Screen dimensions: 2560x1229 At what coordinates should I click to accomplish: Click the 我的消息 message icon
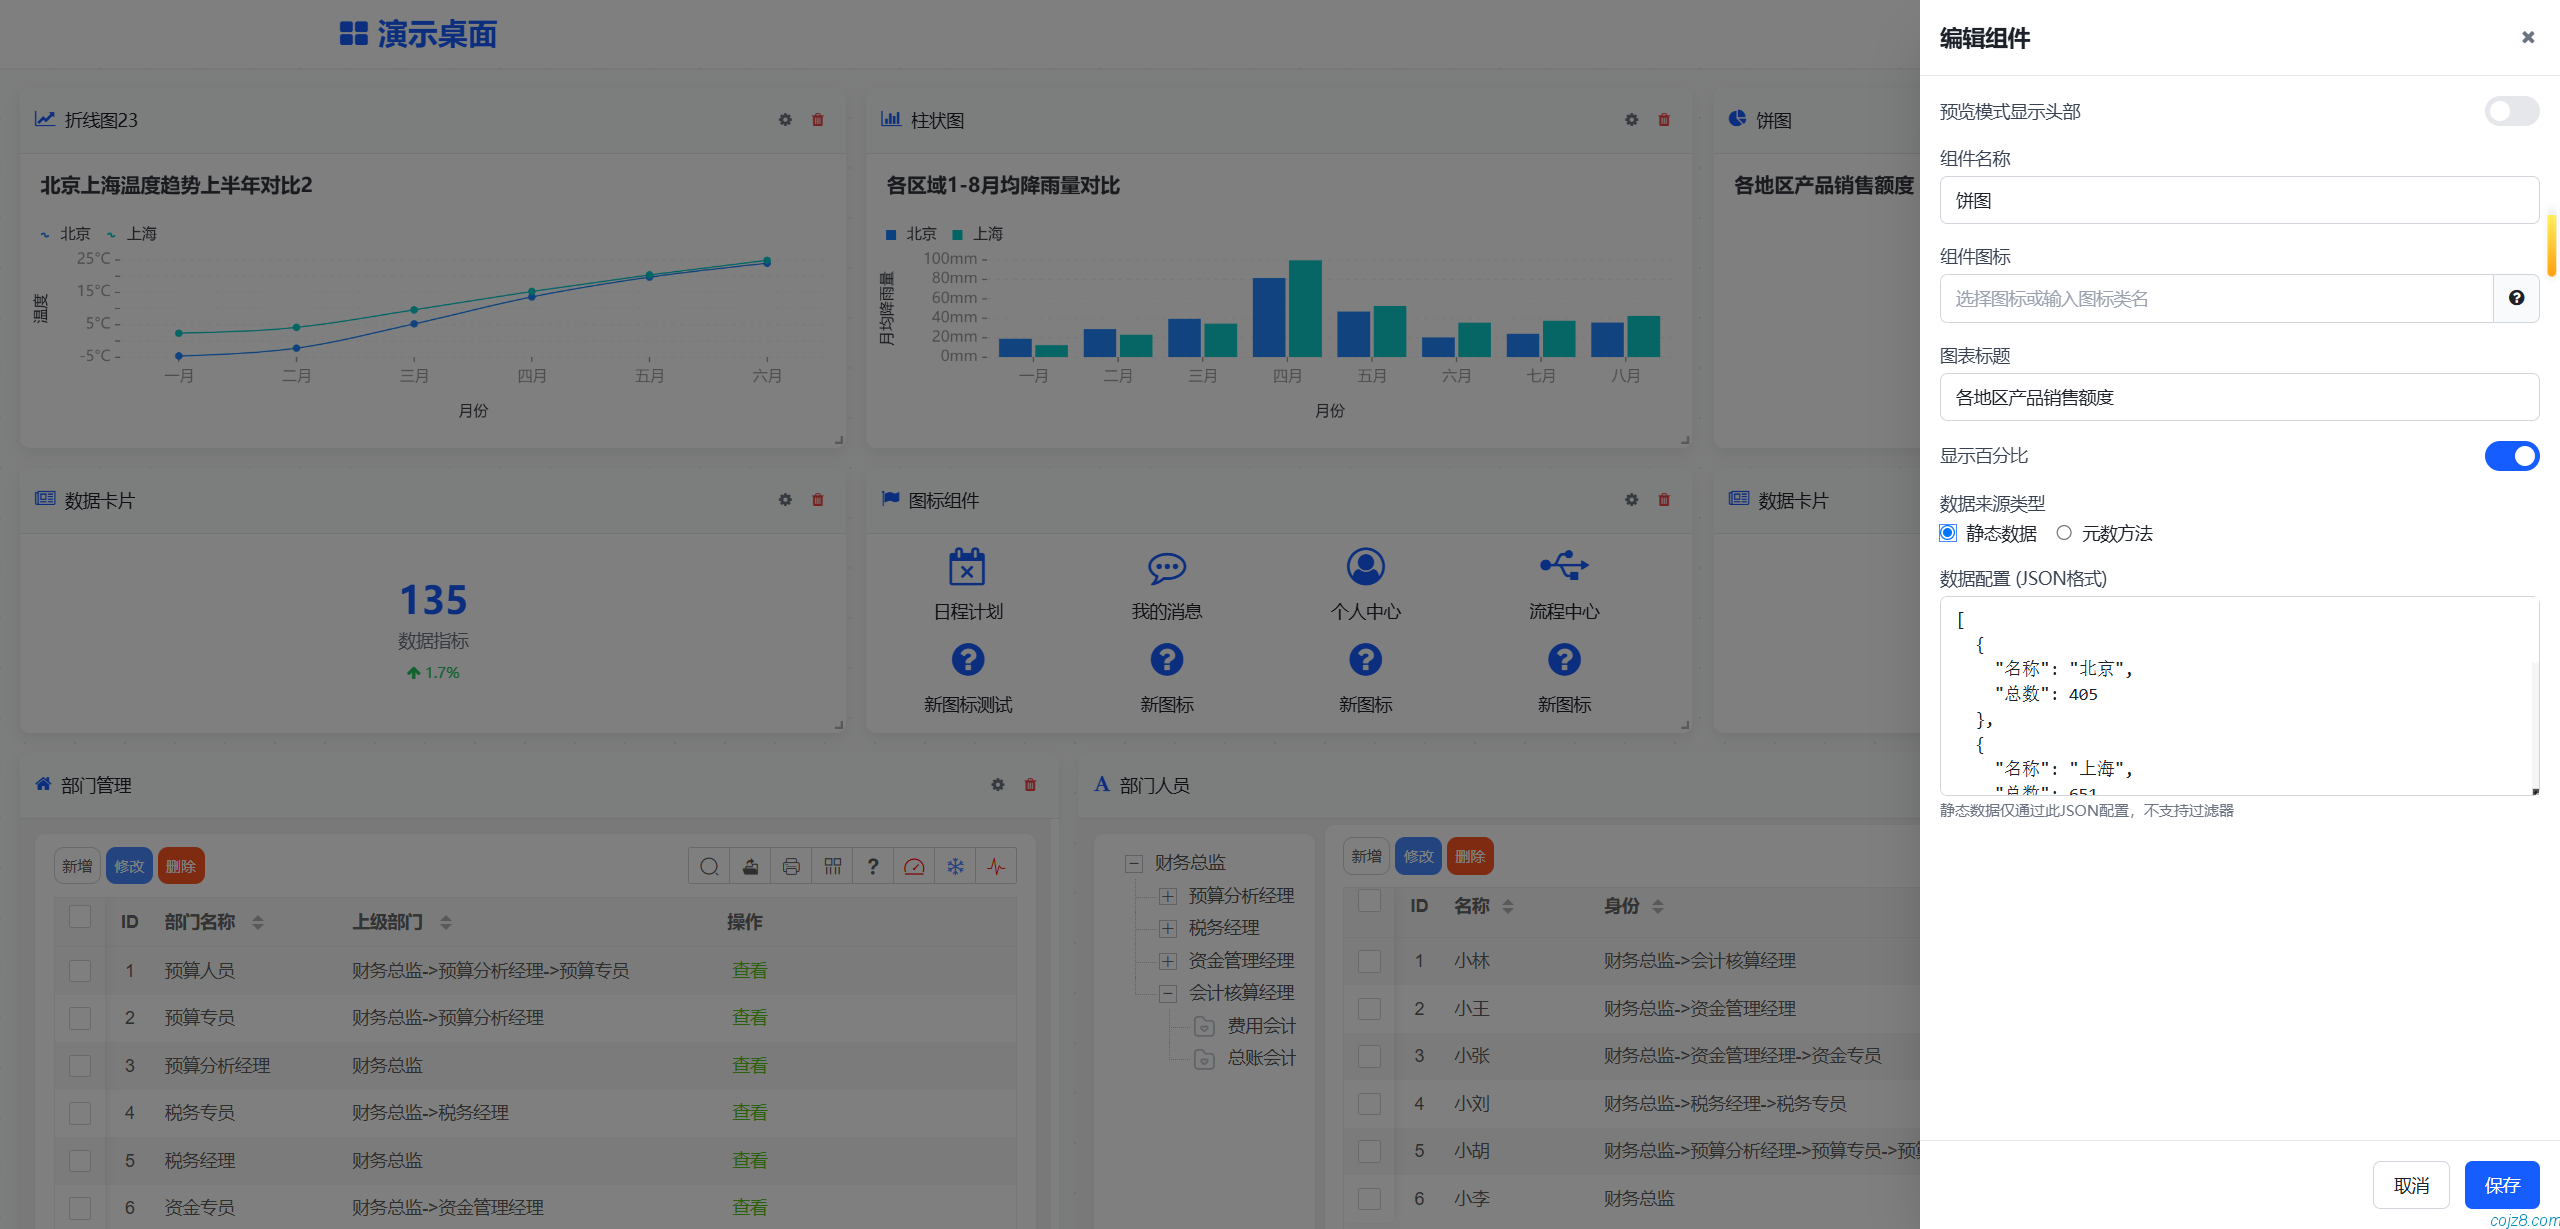tap(1165, 567)
